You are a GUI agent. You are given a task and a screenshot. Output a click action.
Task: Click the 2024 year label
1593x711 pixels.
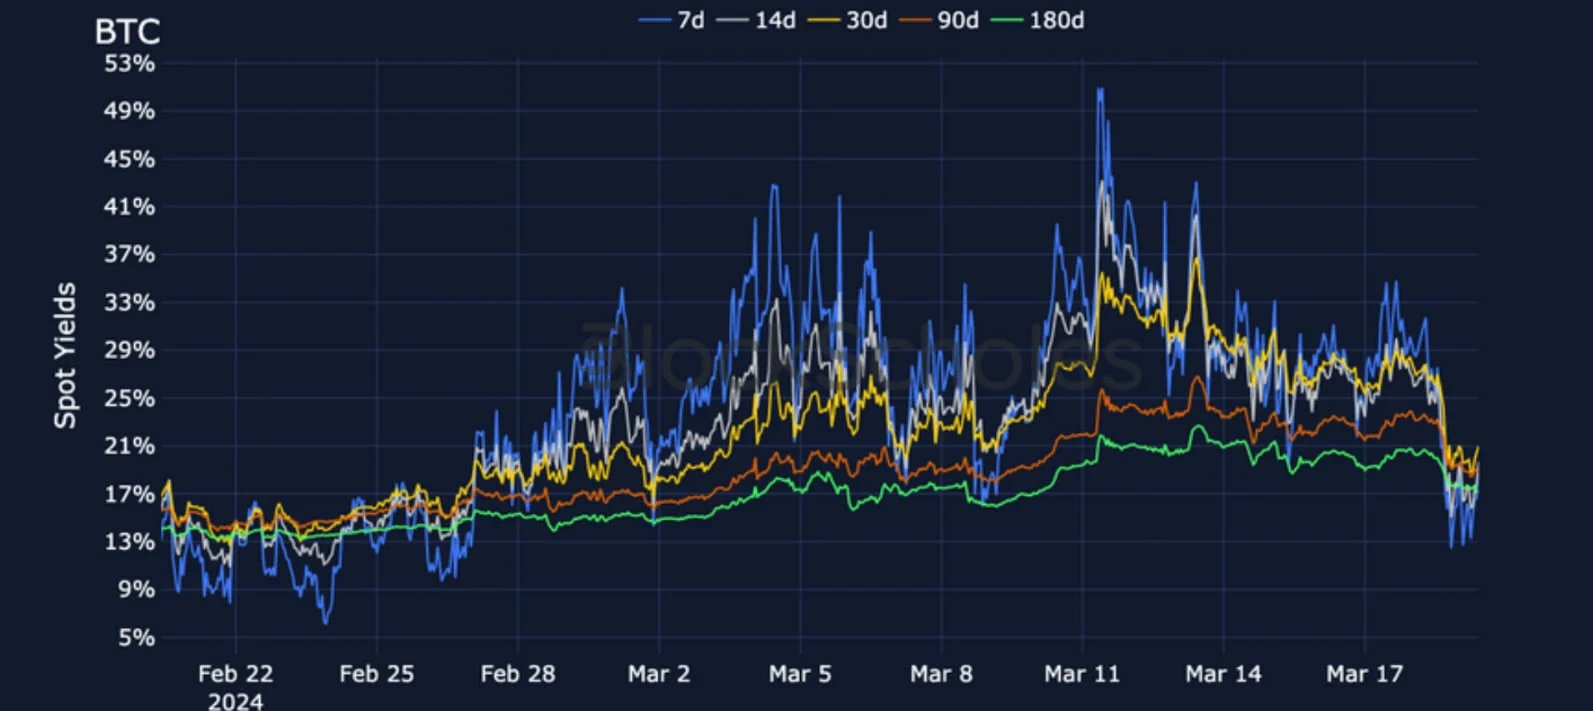click(236, 701)
